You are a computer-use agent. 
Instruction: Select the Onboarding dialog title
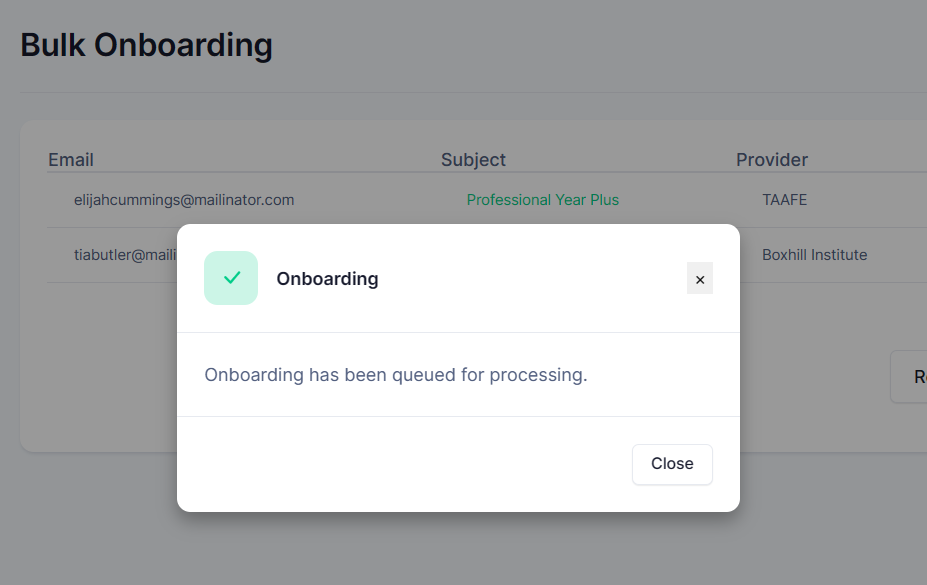pos(328,278)
